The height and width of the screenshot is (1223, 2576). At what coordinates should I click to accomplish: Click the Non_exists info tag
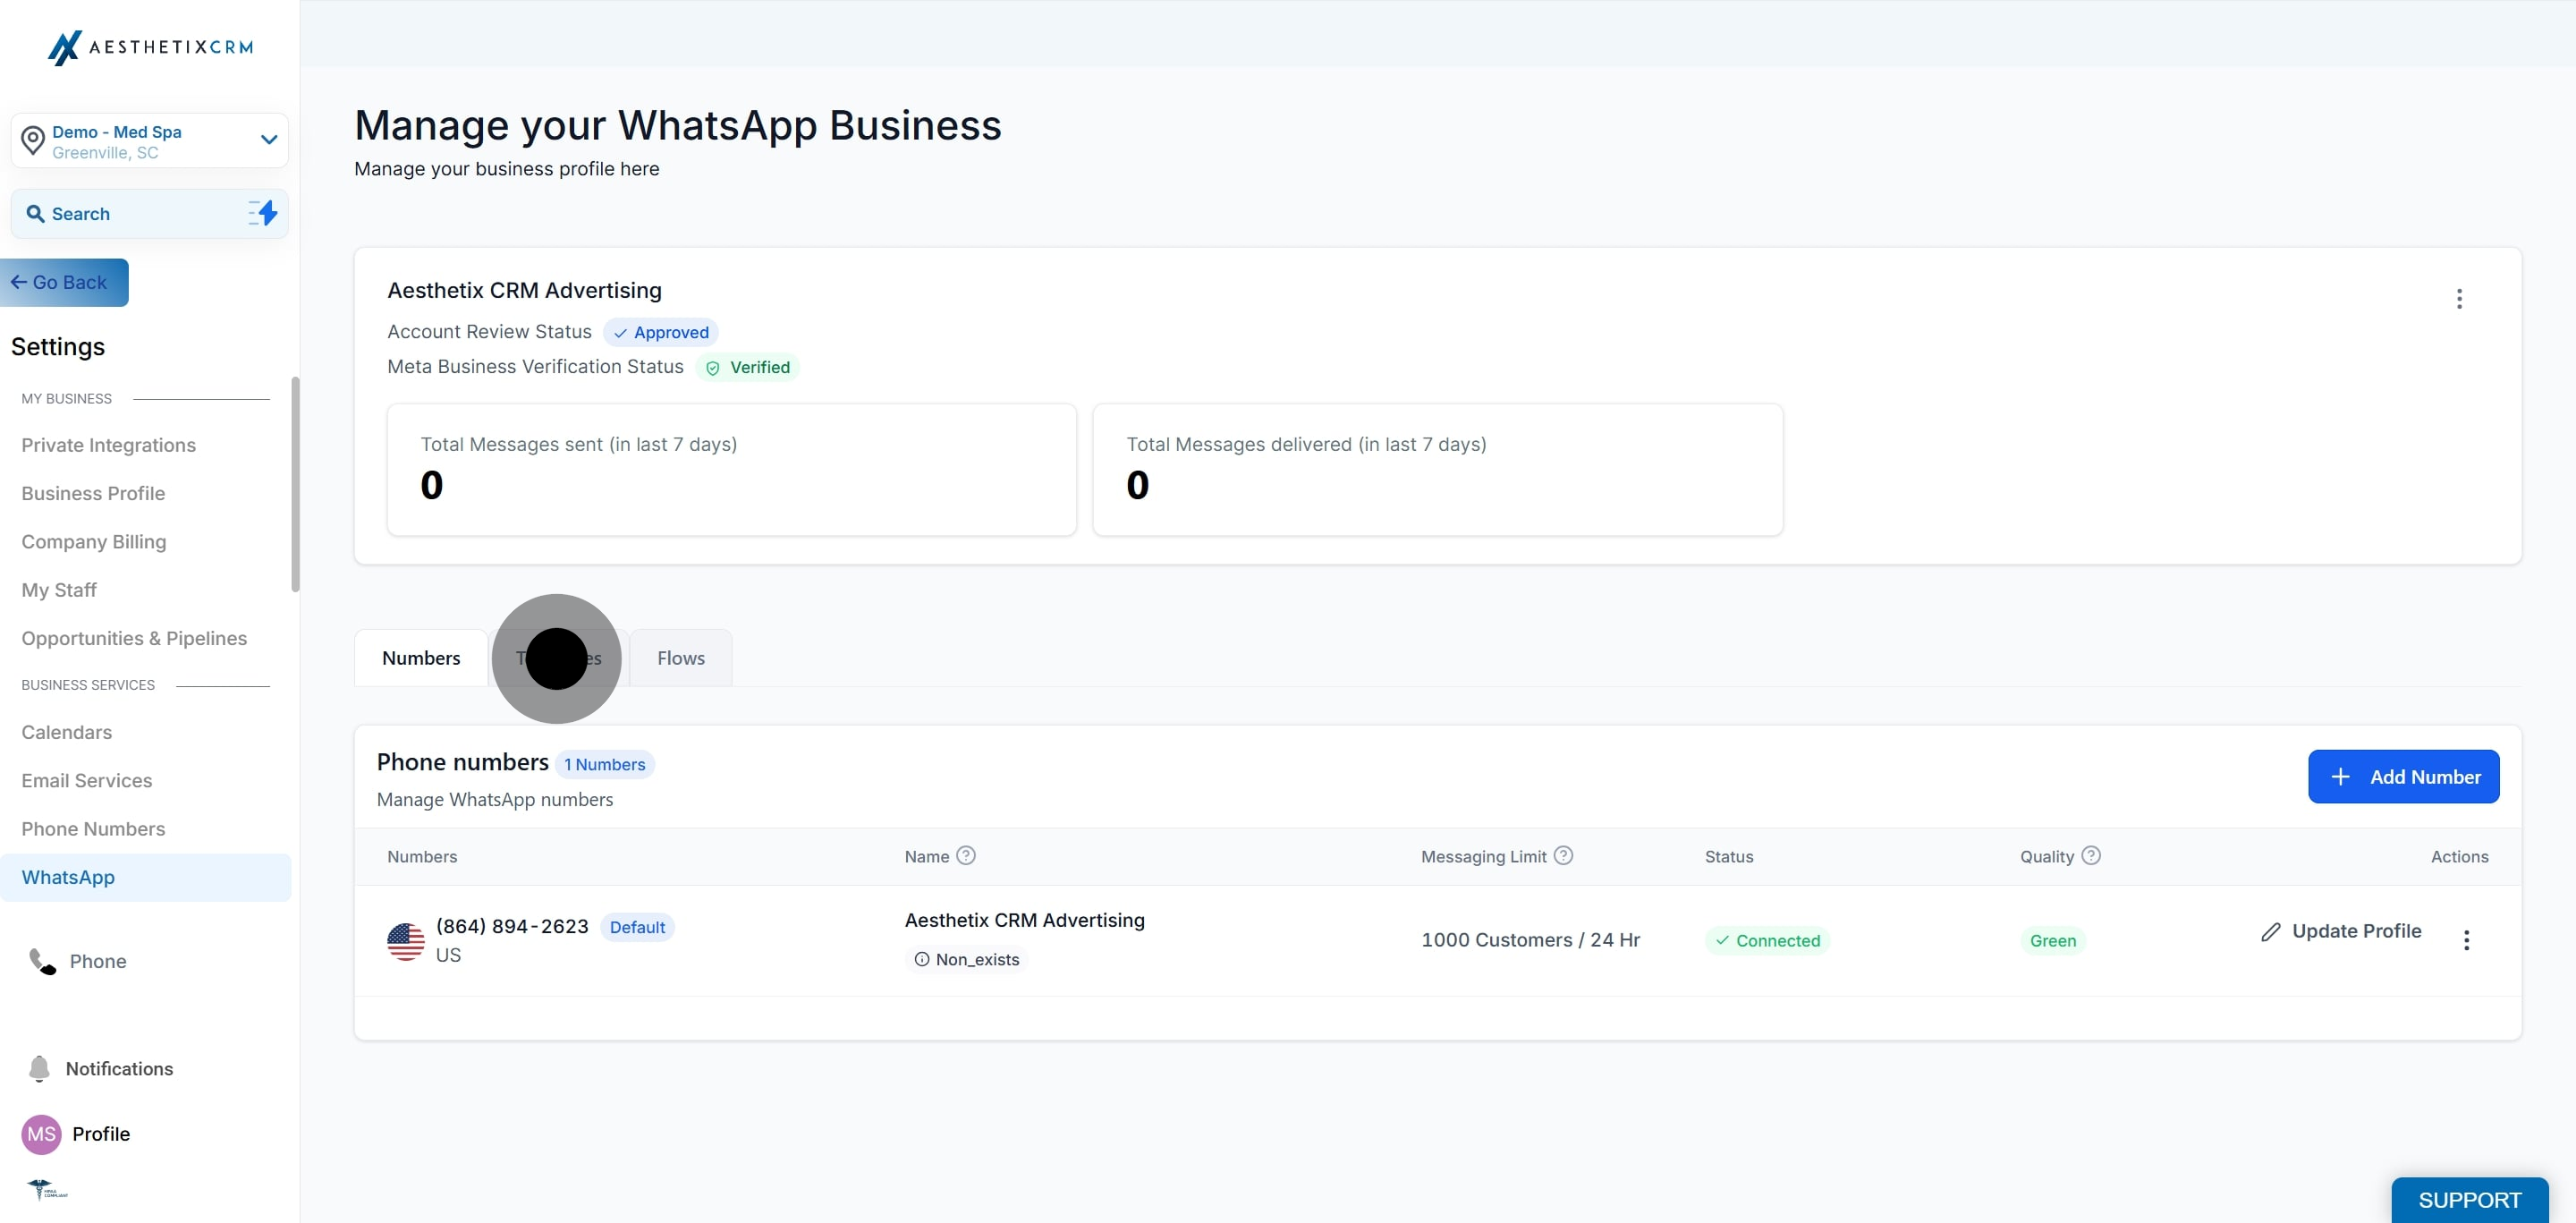[967, 960]
